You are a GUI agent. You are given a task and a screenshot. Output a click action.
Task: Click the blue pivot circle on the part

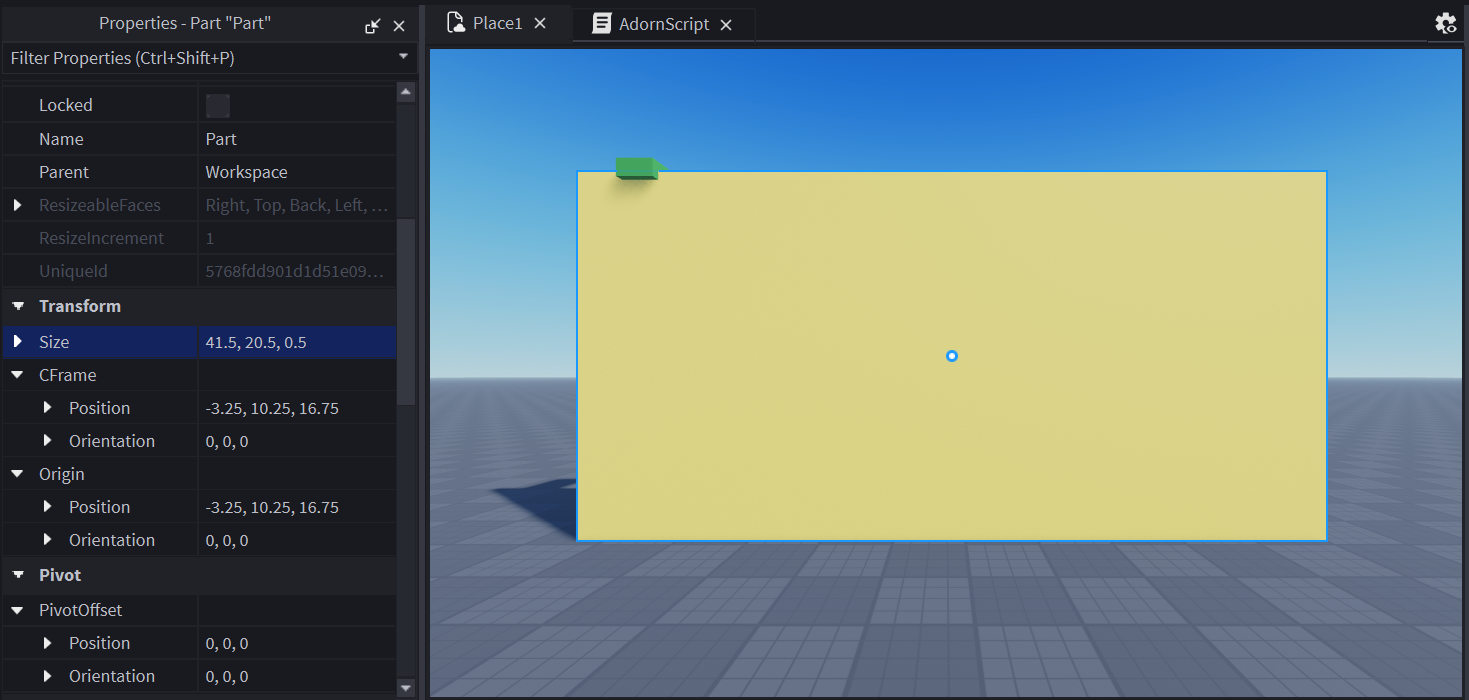952,356
